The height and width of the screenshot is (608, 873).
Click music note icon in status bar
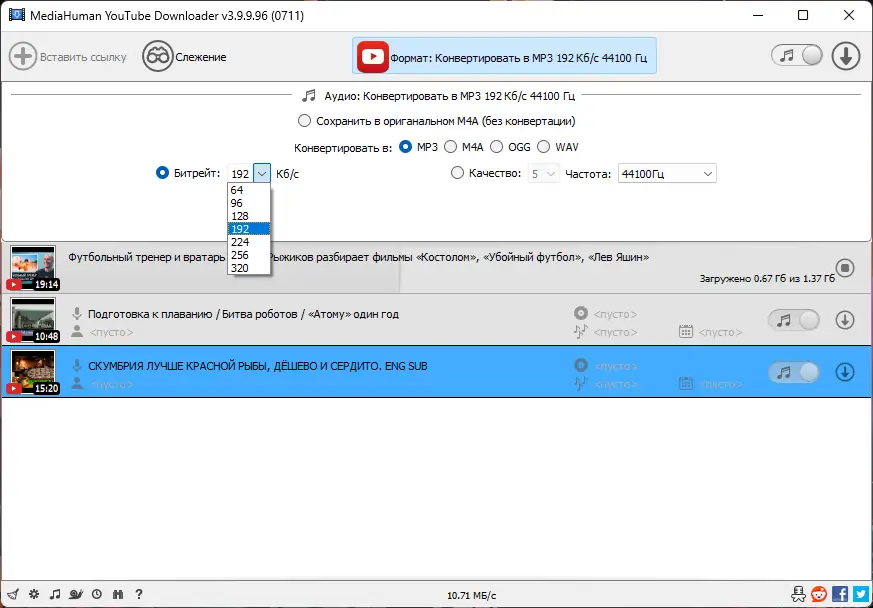point(55,594)
